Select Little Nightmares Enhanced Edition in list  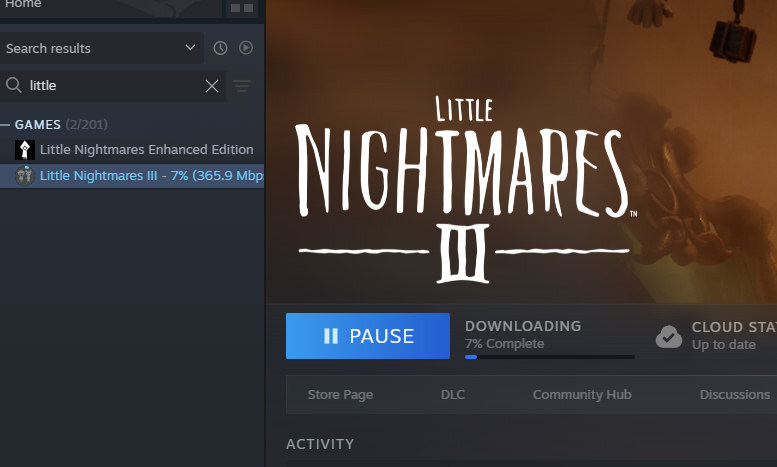(132, 150)
